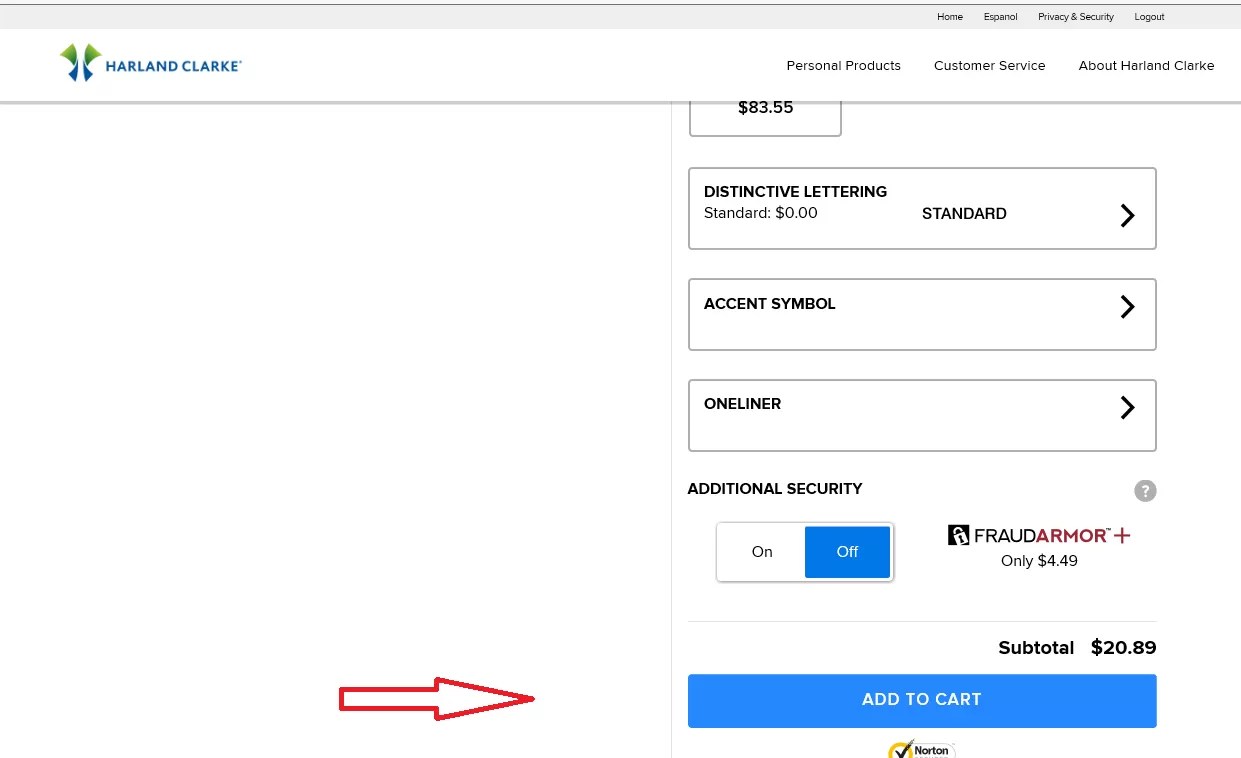Image resolution: width=1241 pixels, height=758 pixels.
Task: Expand the Distinctive Lettering chevron
Action: point(1127,215)
